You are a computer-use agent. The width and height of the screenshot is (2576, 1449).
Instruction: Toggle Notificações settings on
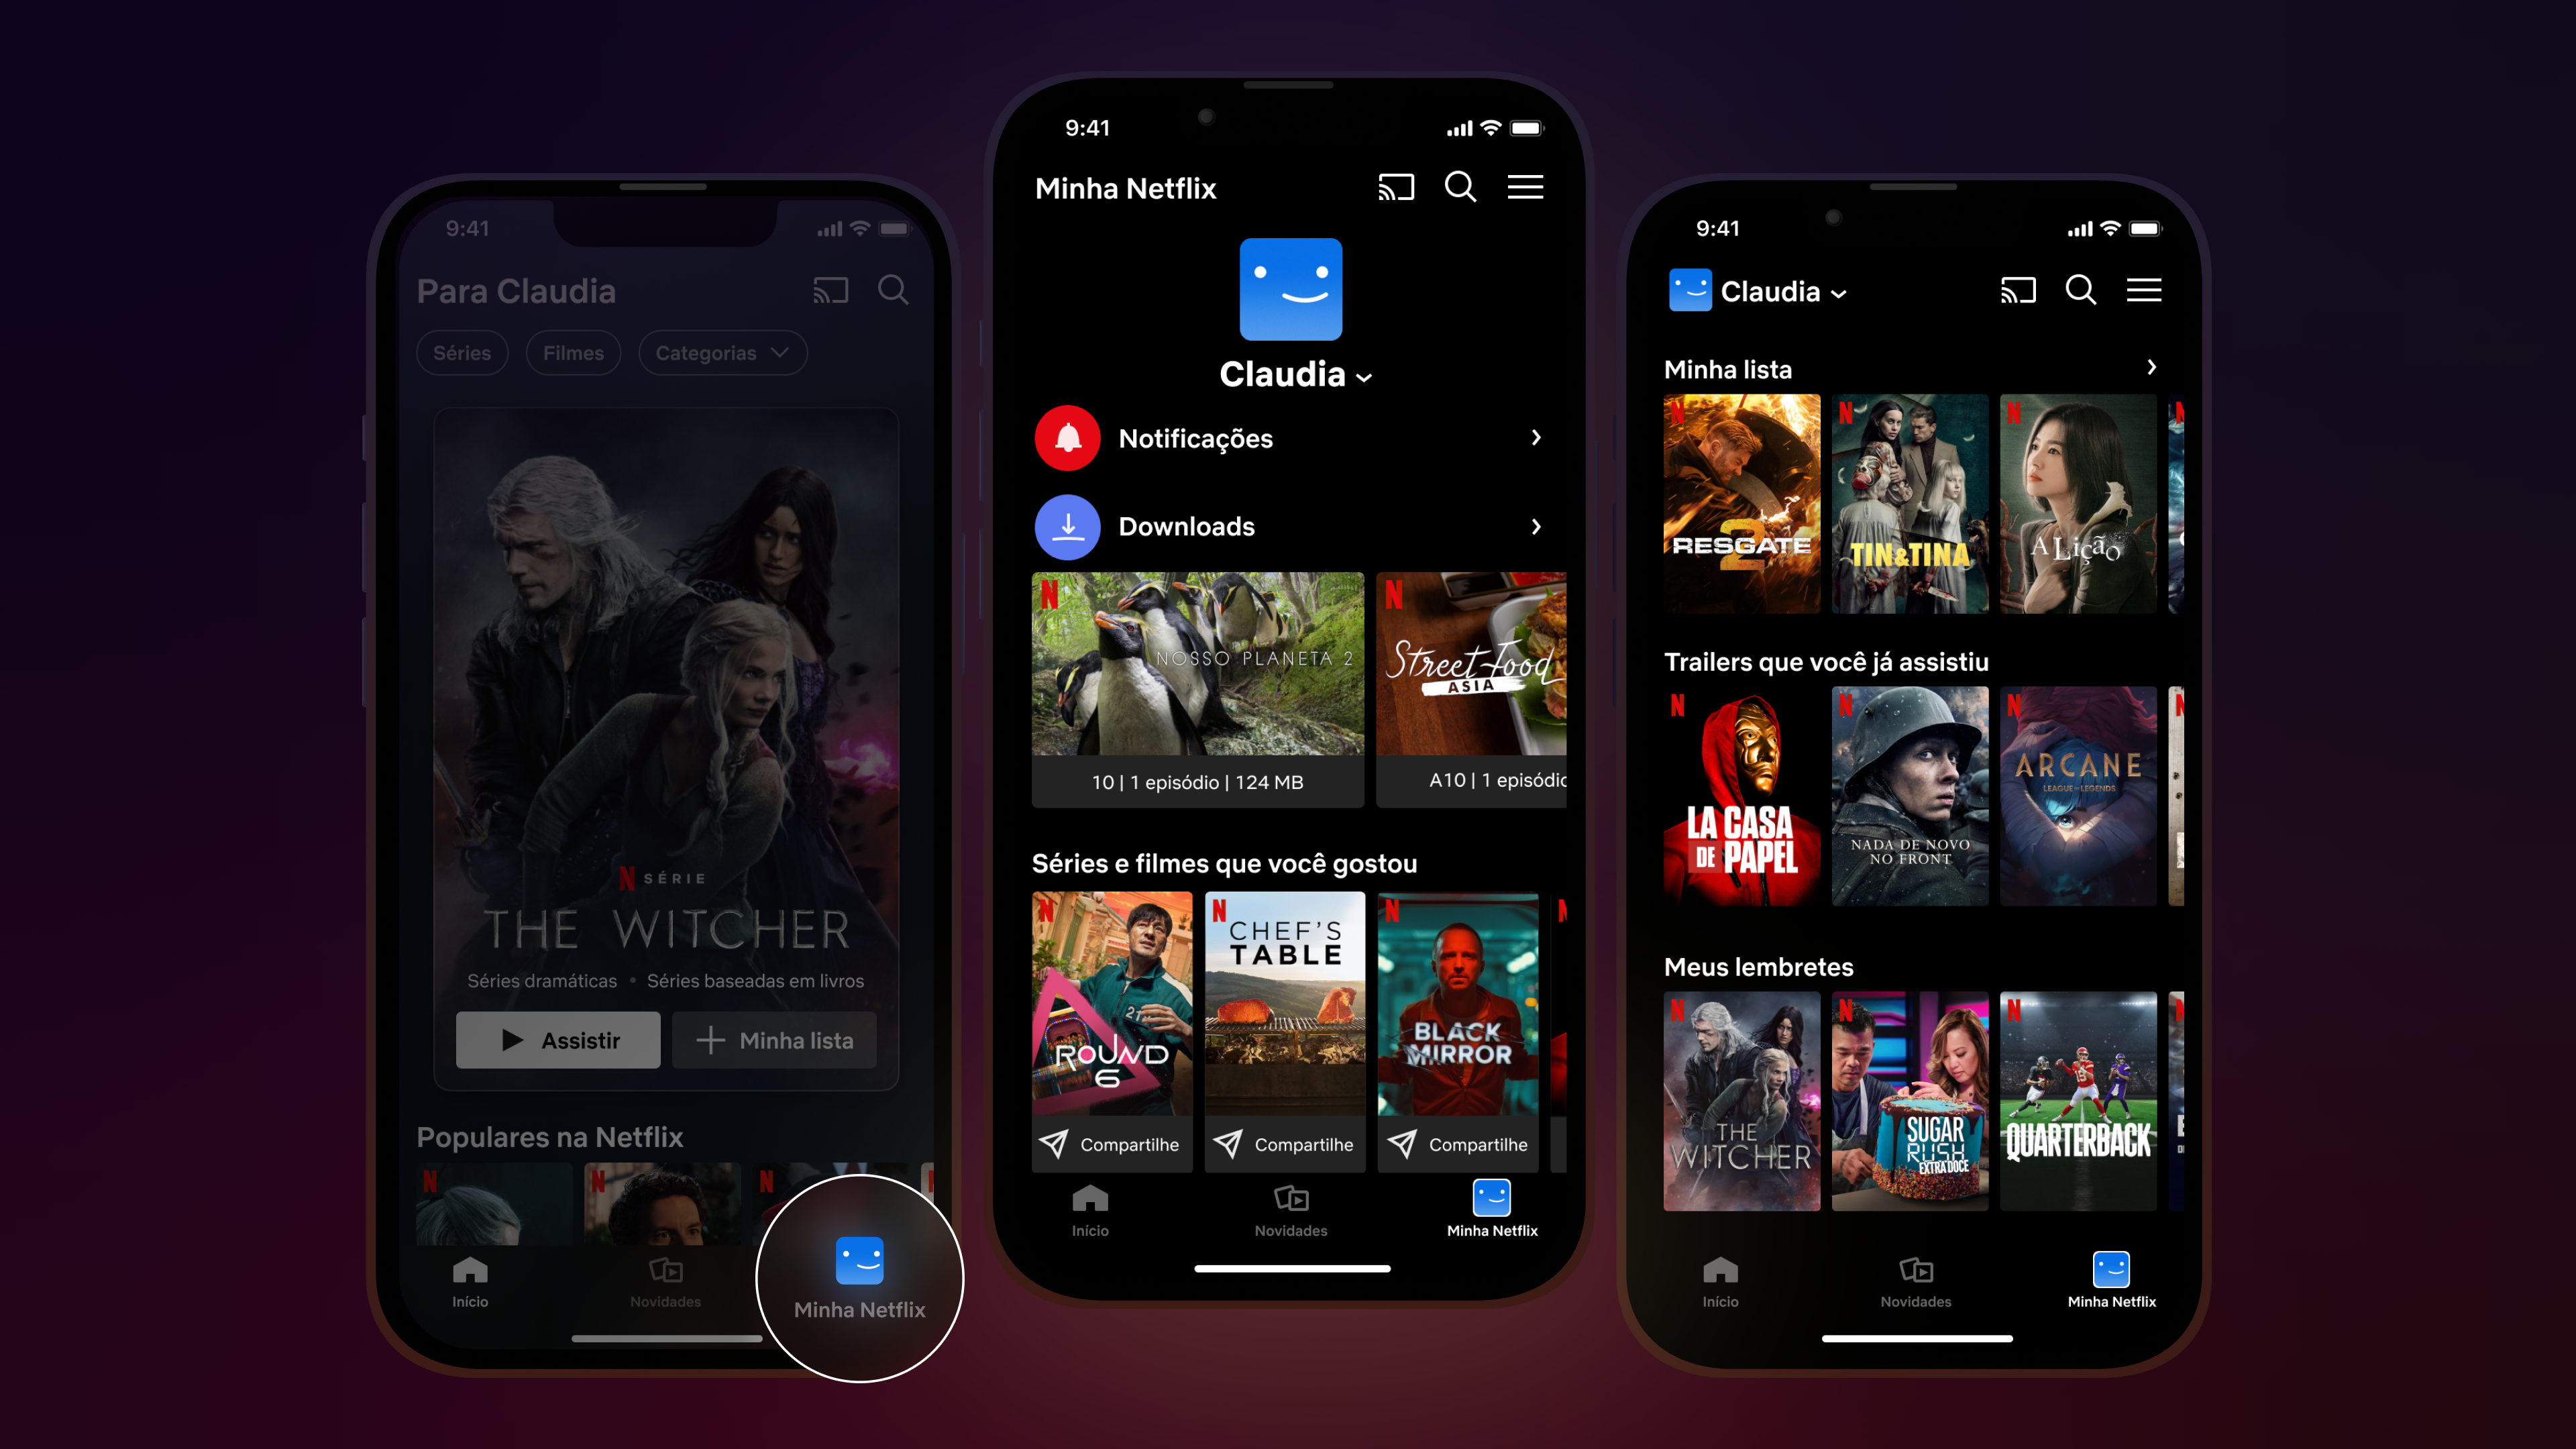point(1288,437)
